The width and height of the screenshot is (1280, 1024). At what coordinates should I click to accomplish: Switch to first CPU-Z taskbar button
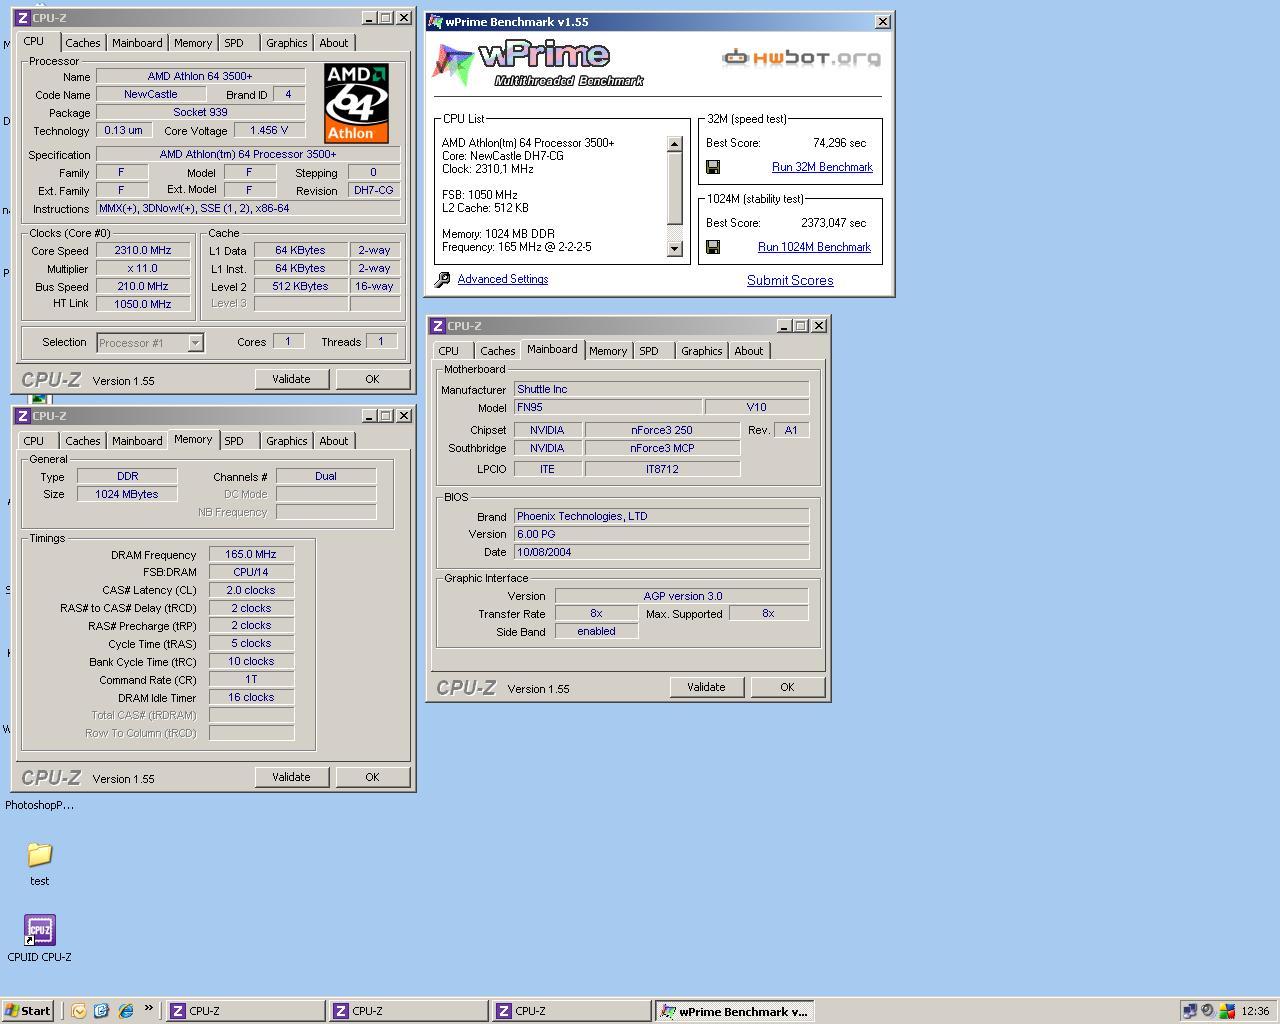245,1011
